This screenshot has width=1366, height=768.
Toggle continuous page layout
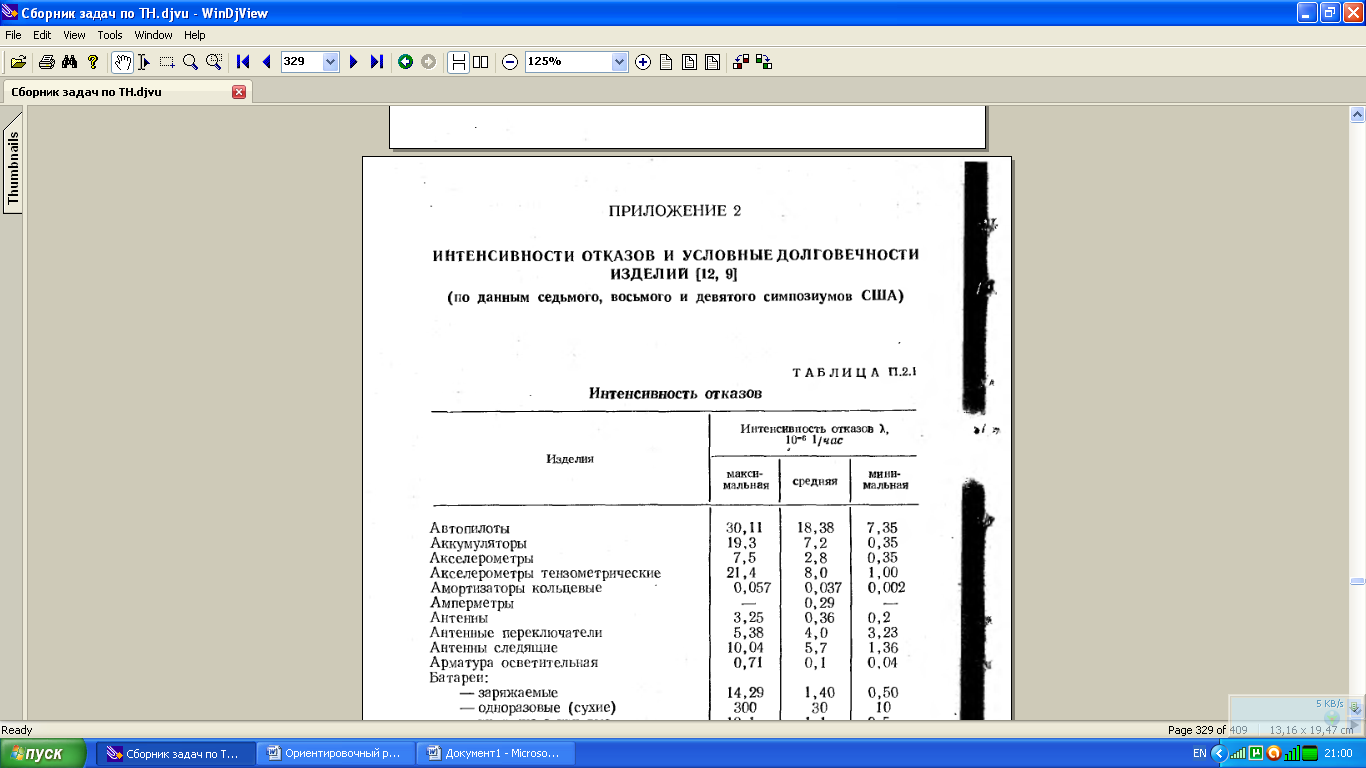pyautogui.click(x=458, y=62)
